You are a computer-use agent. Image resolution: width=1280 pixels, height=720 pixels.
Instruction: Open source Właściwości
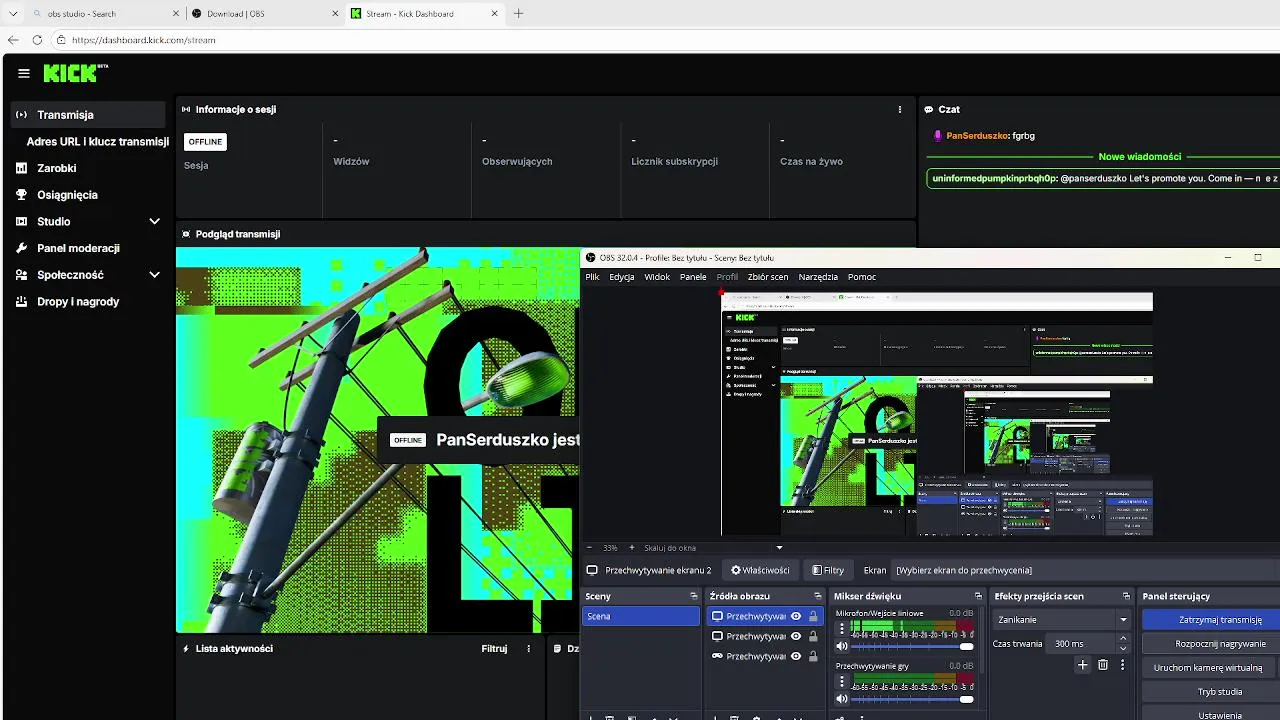coord(760,570)
